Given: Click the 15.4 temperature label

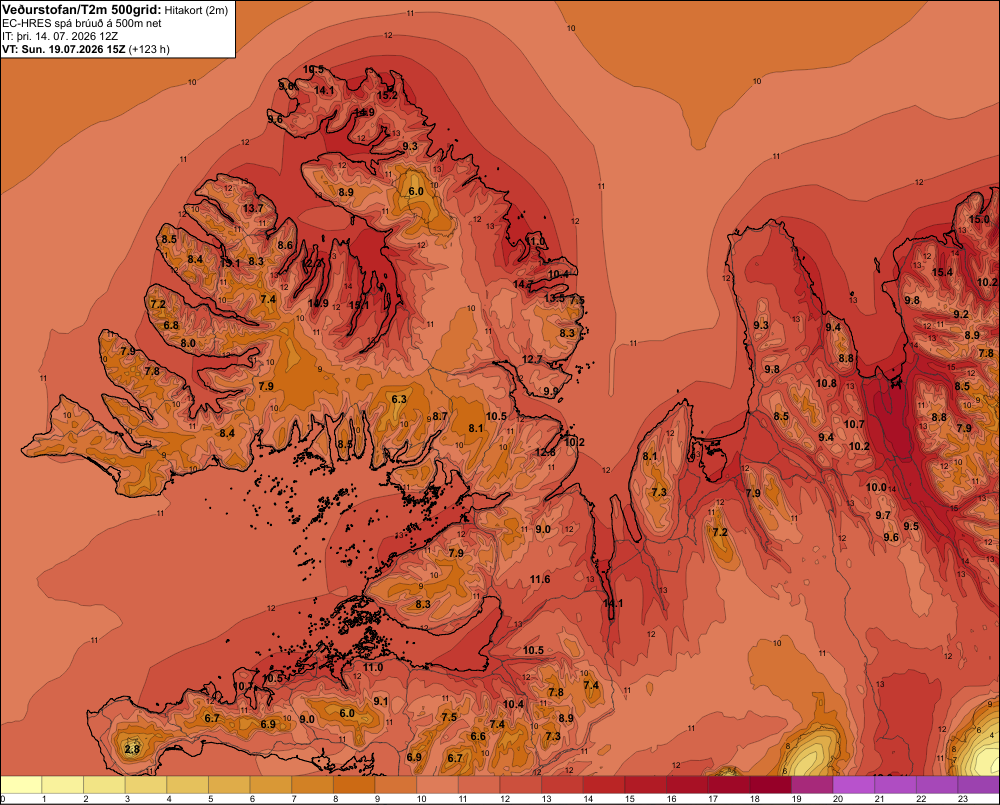Looking at the screenshot, I should [942, 272].
